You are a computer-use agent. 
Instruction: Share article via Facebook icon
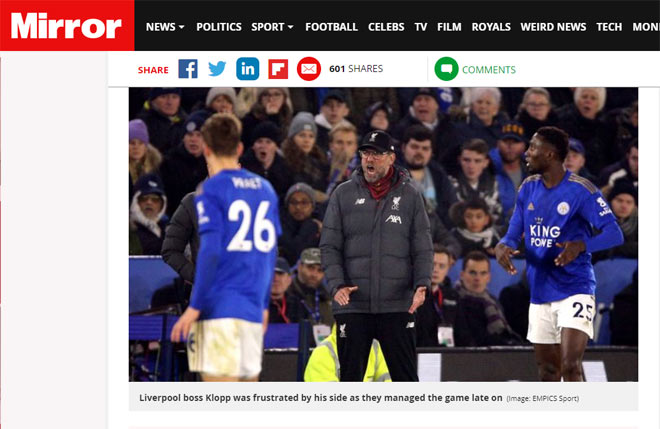(x=188, y=69)
